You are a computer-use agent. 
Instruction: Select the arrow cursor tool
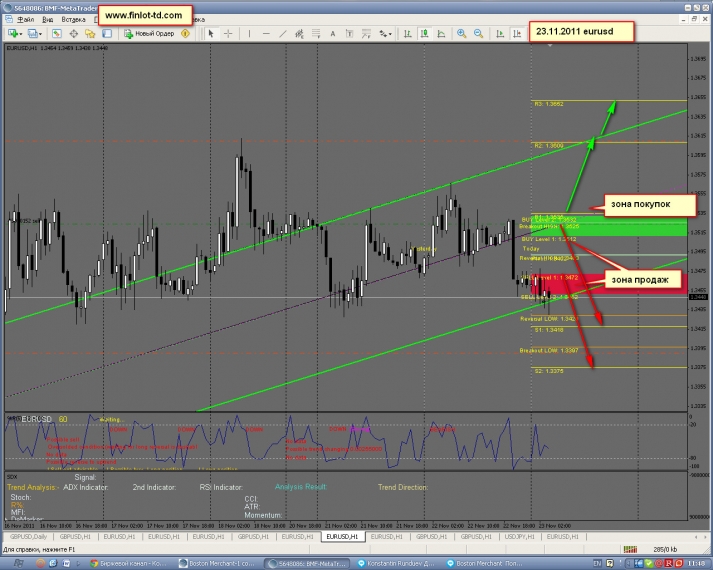211,33
